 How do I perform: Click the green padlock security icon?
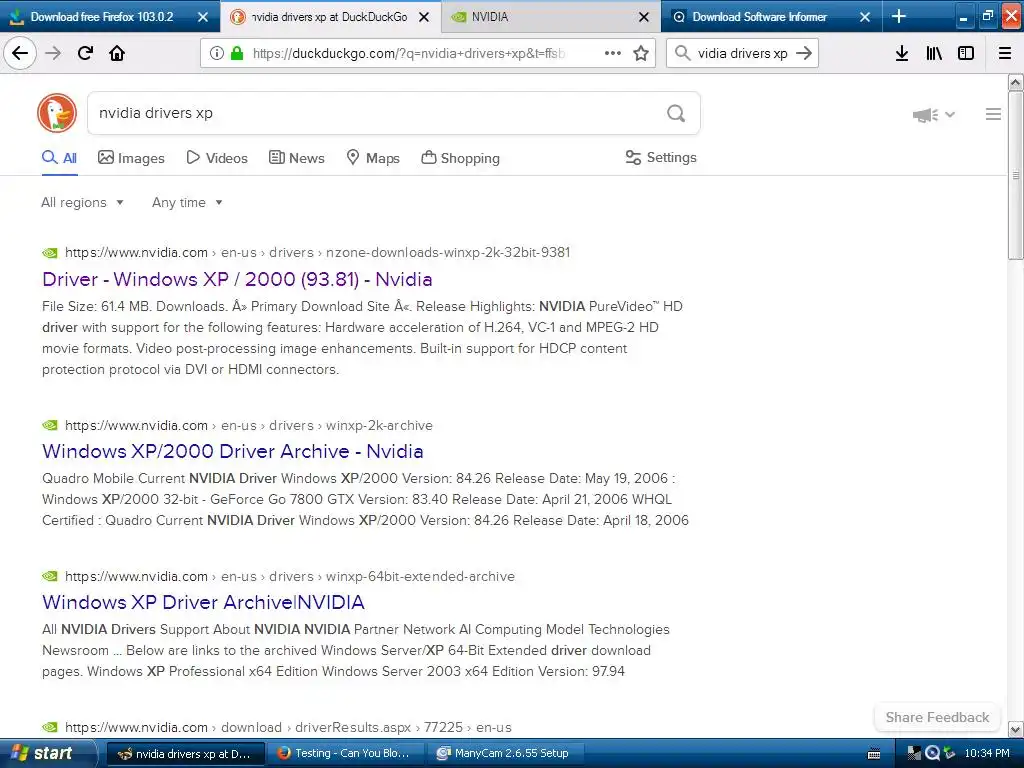point(237,53)
